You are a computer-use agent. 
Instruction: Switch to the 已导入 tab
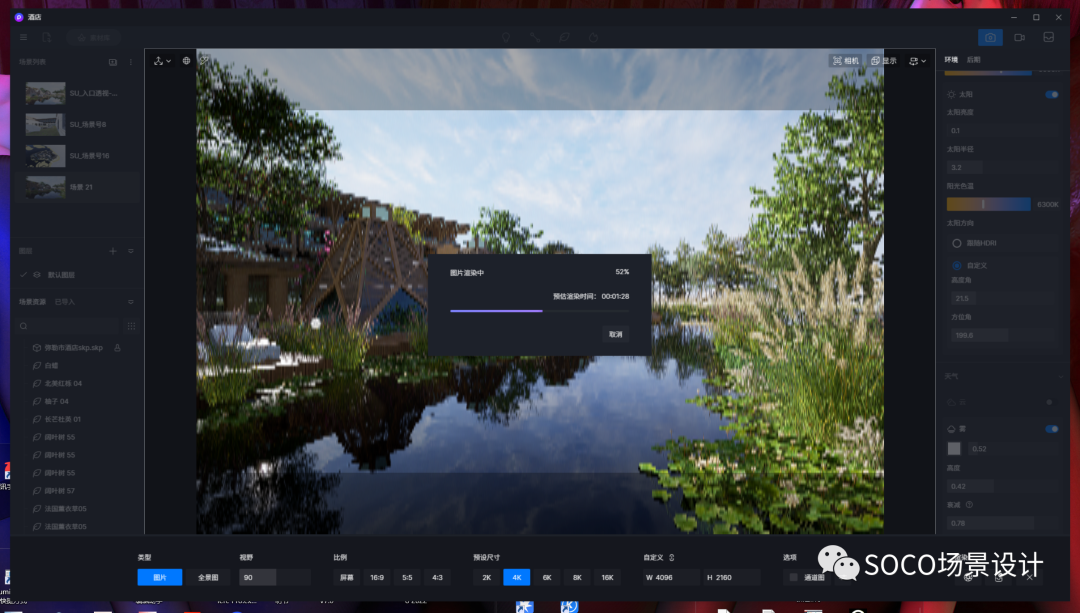pyautogui.click(x=65, y=302)
